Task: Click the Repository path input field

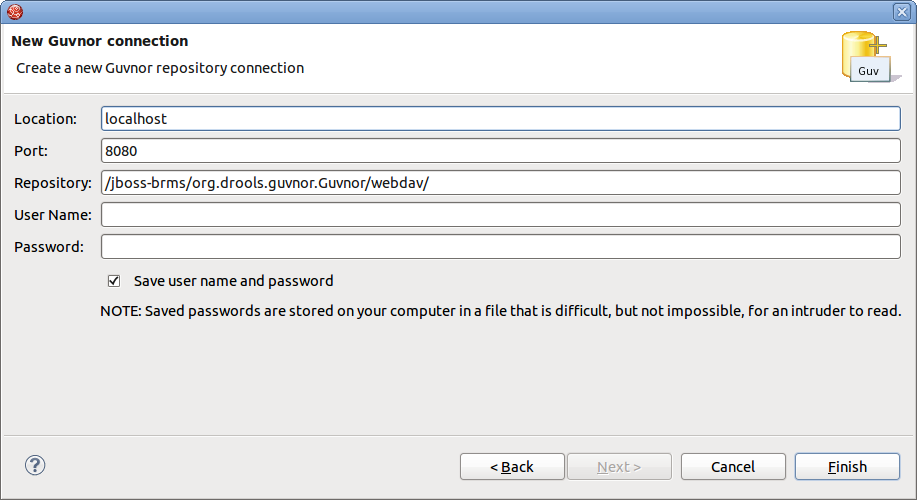Action: pos(501,182)
